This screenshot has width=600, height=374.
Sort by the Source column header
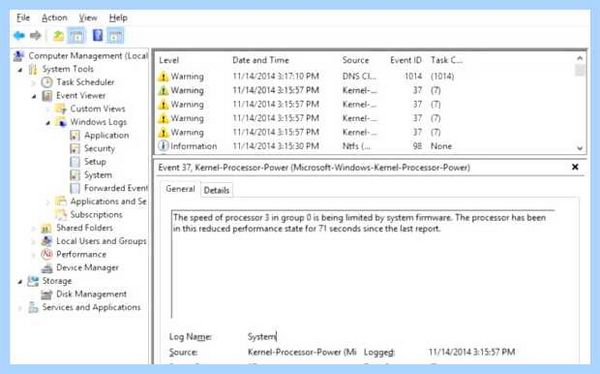pos(355,60)
